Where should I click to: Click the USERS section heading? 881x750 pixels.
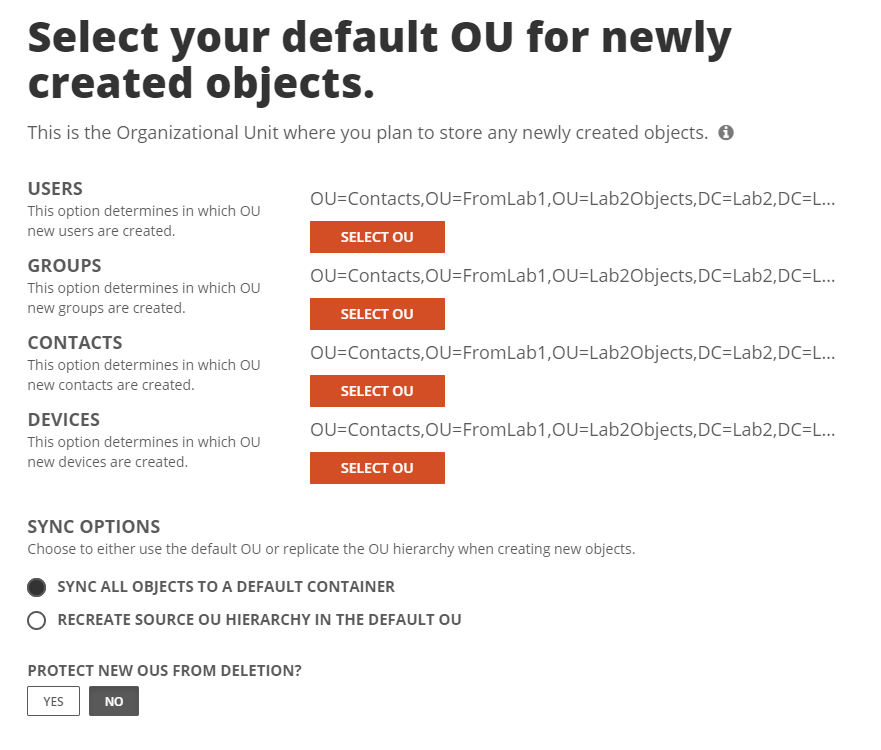coord(55,189)
